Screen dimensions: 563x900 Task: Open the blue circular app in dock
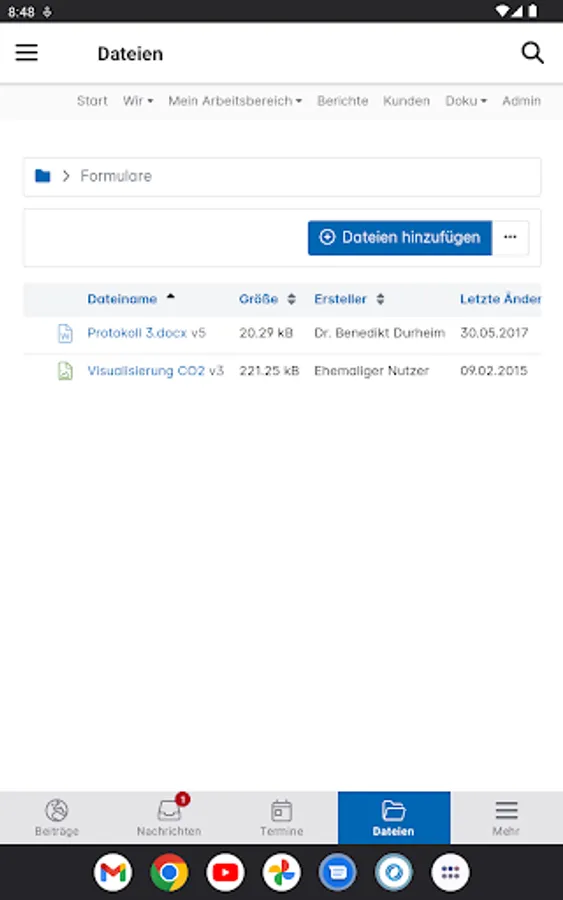pos(394,872)
